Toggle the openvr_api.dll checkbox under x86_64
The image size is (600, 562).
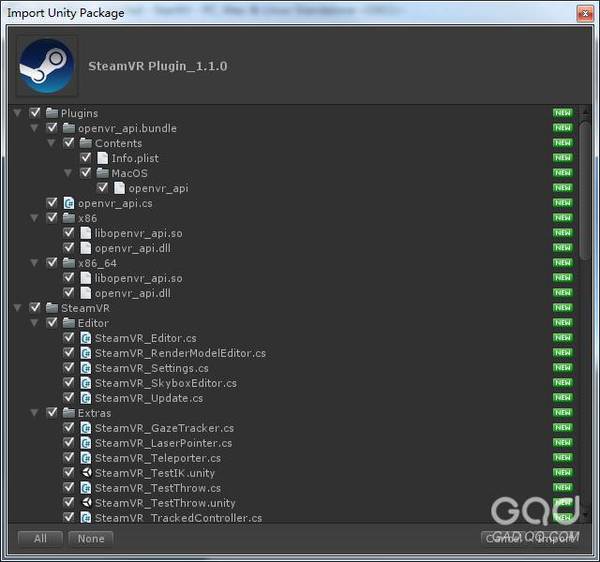pyautogui.click(x=68, y=293)
